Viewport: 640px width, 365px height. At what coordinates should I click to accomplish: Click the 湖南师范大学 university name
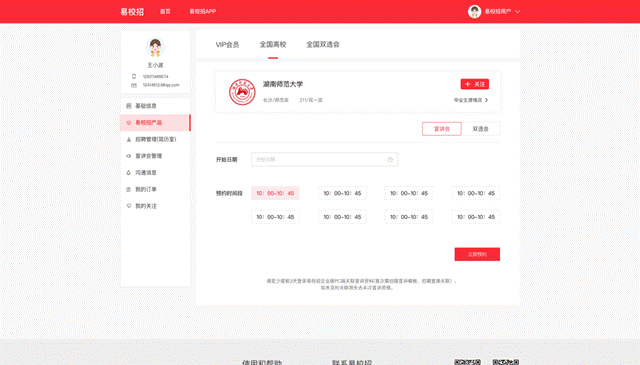tap(282, 84)
